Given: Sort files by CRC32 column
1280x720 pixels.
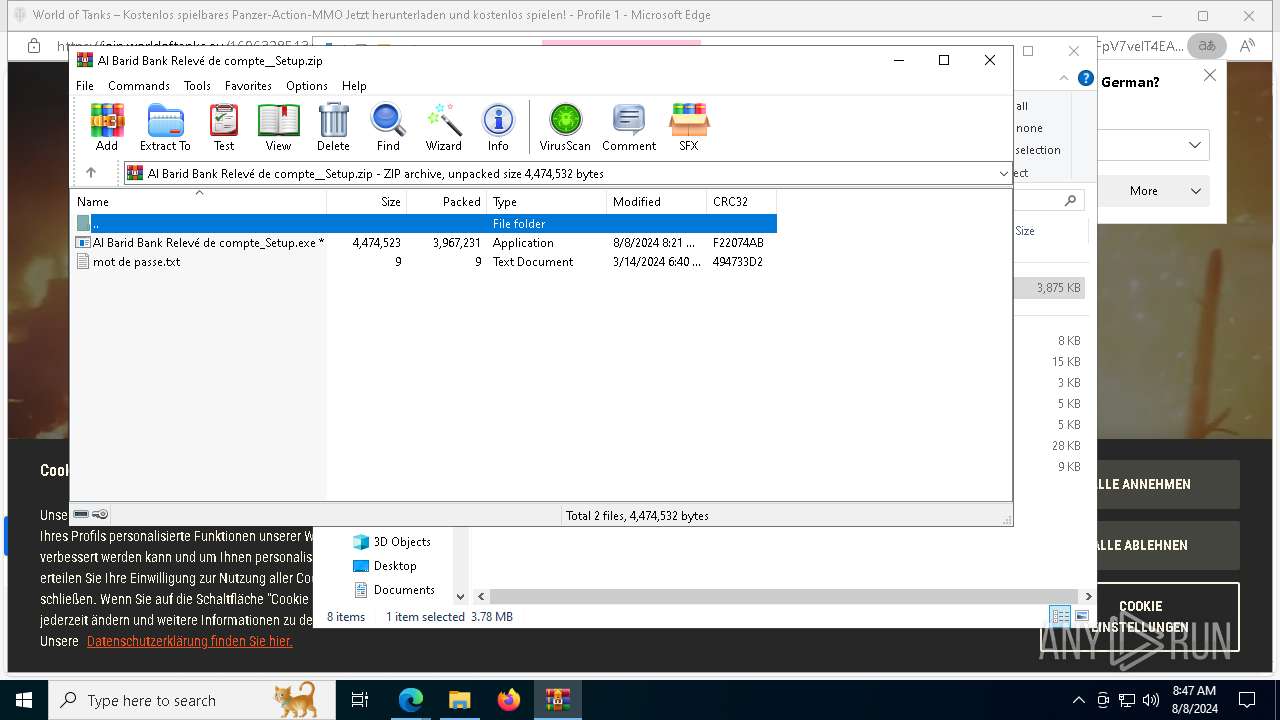Looking at the screenshot, I should (x=741, y=201).
